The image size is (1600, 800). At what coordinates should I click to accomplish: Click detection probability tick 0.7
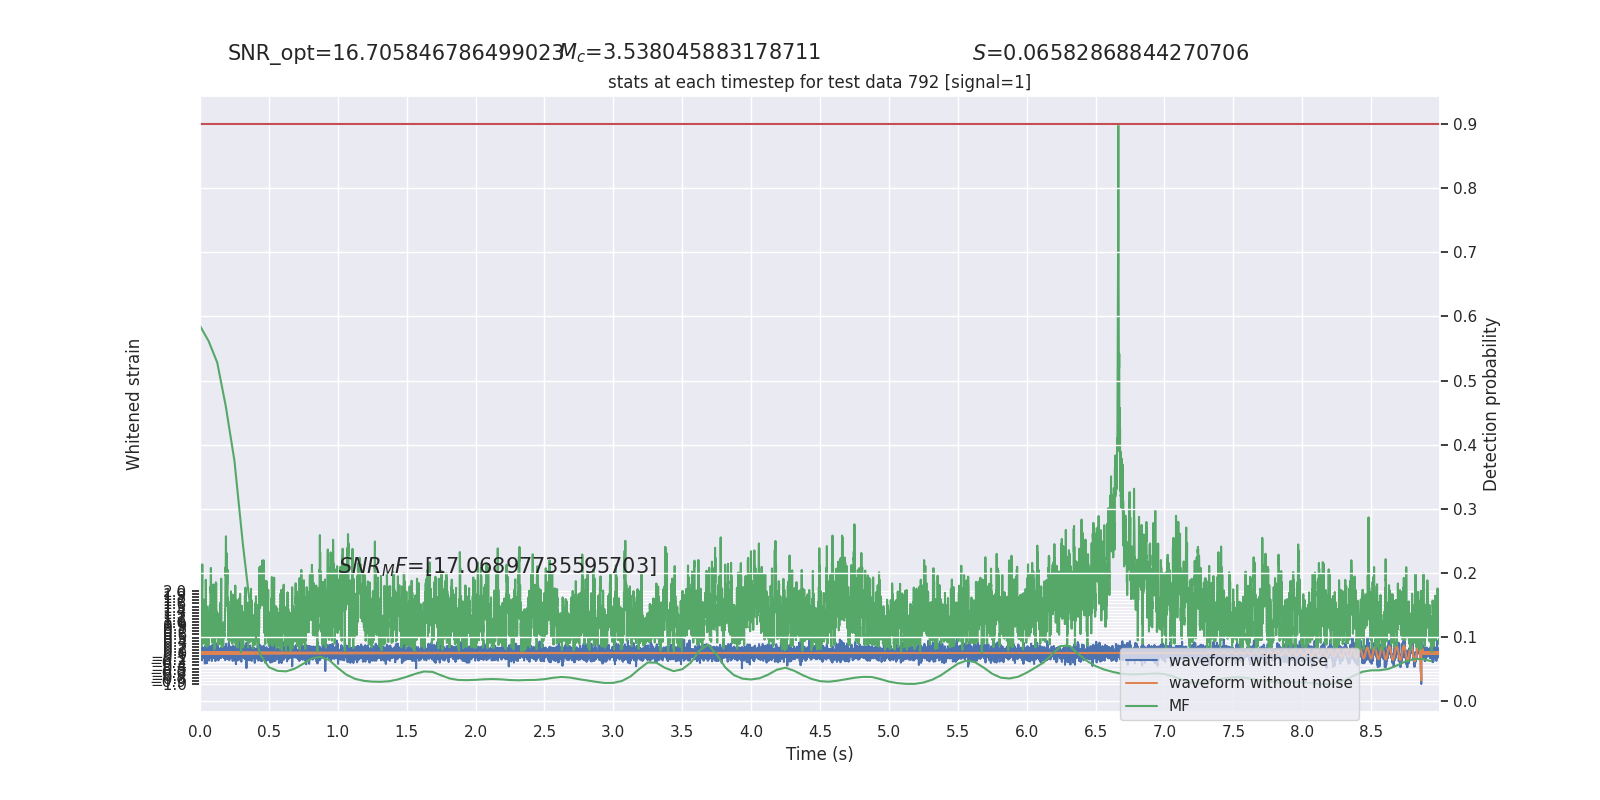pyautogui.click(x=1465, y=253)
